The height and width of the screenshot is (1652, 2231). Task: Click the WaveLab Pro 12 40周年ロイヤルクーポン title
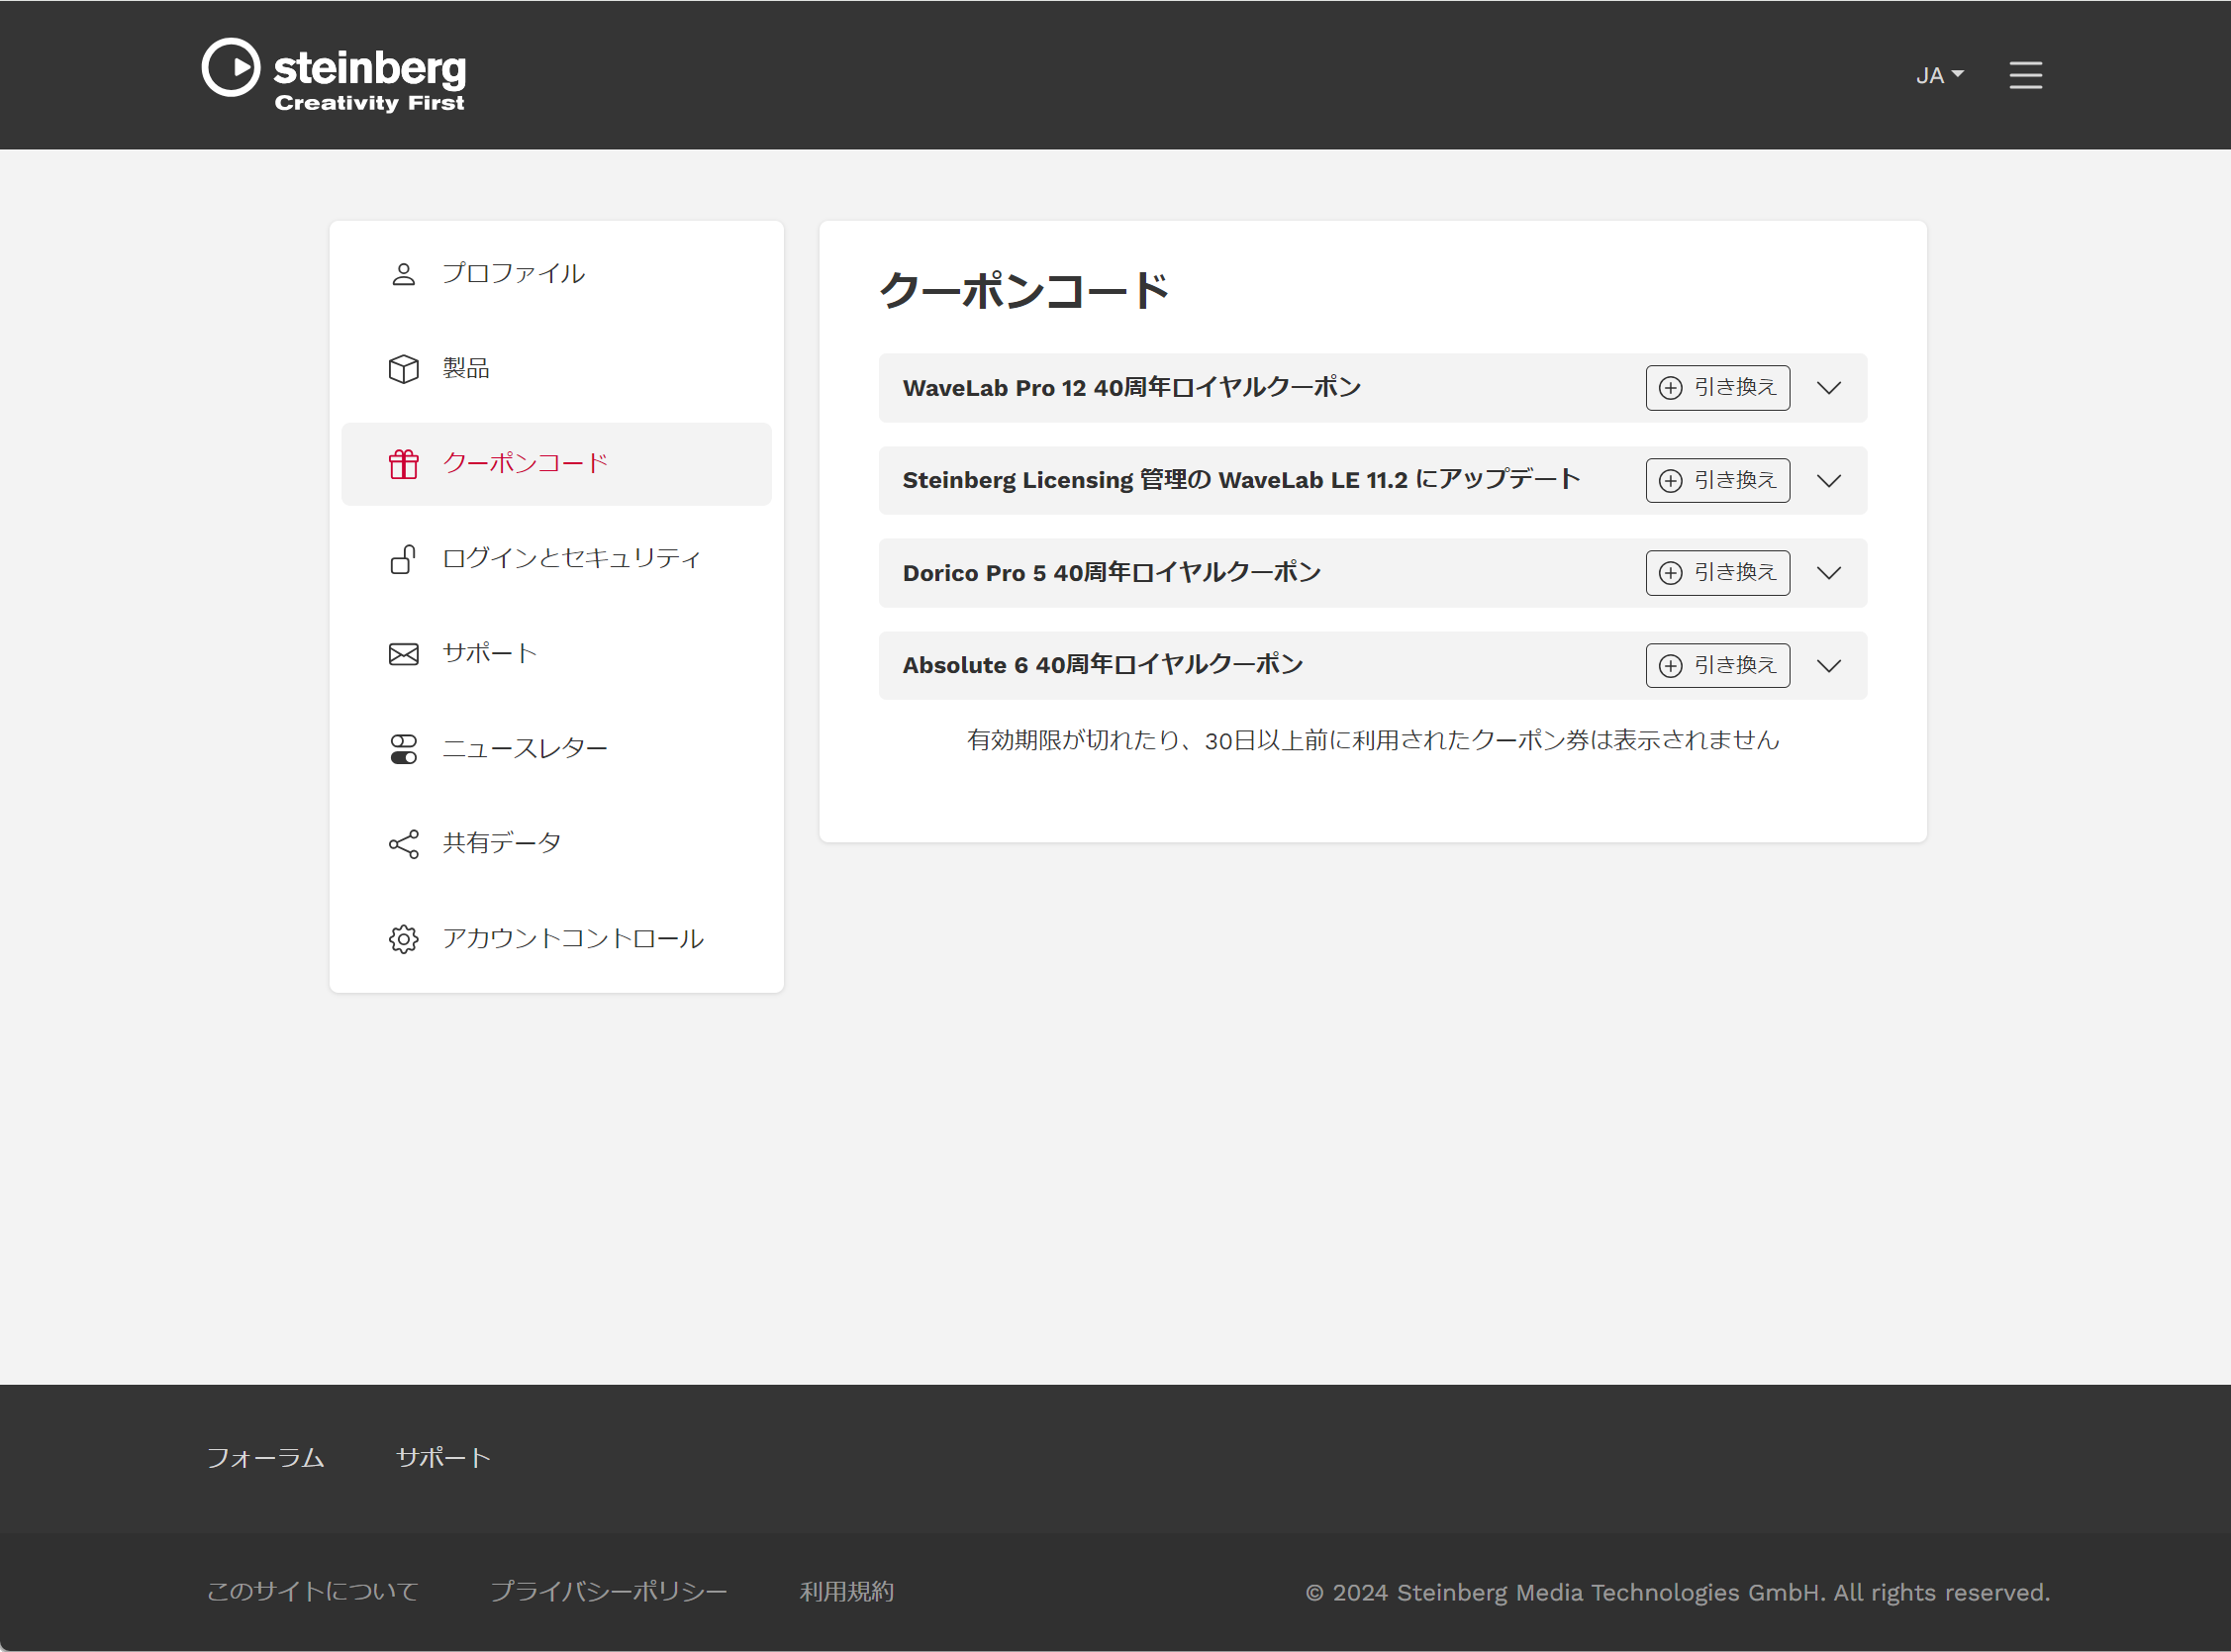tap(1131, 388)
